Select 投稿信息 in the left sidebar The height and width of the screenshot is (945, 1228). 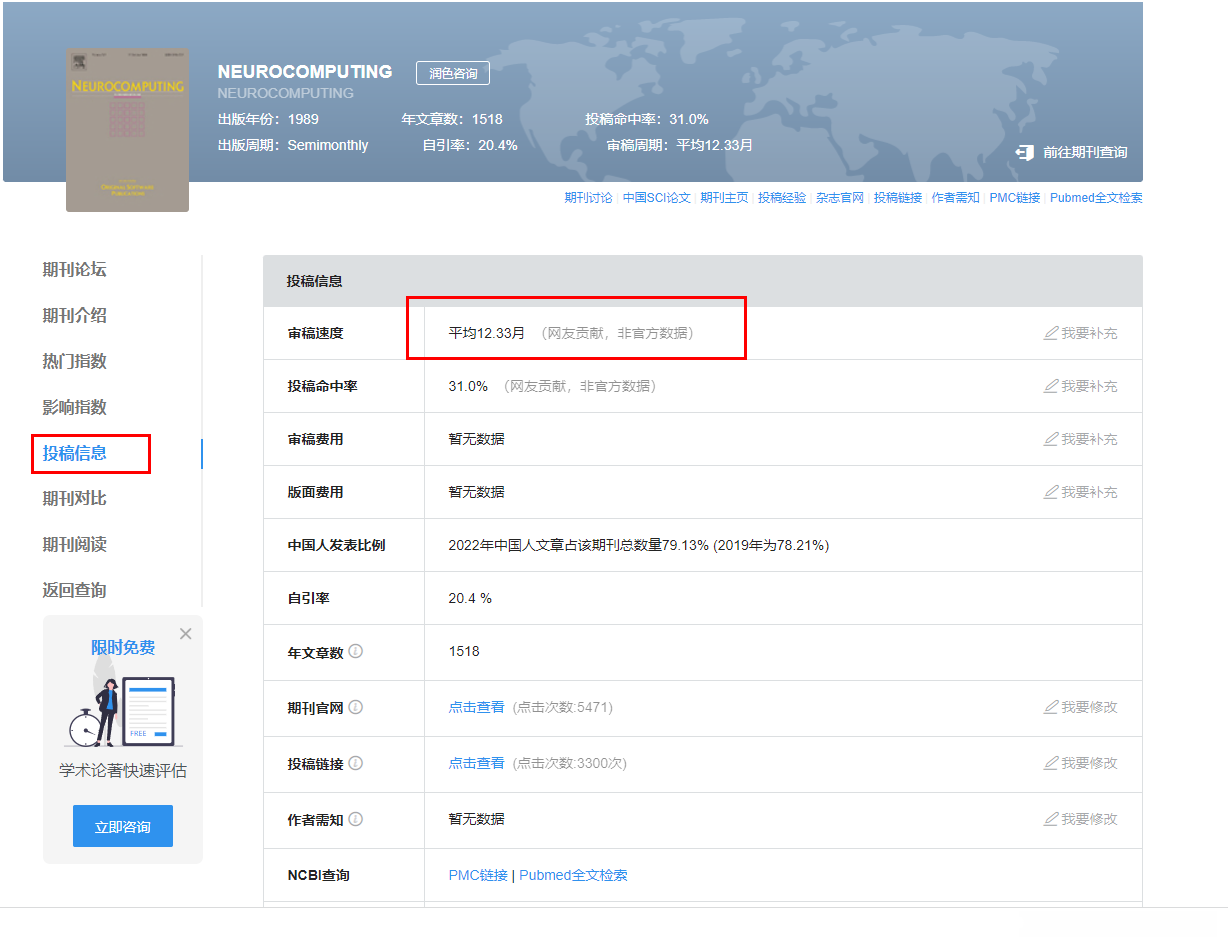tap(74, 453)
